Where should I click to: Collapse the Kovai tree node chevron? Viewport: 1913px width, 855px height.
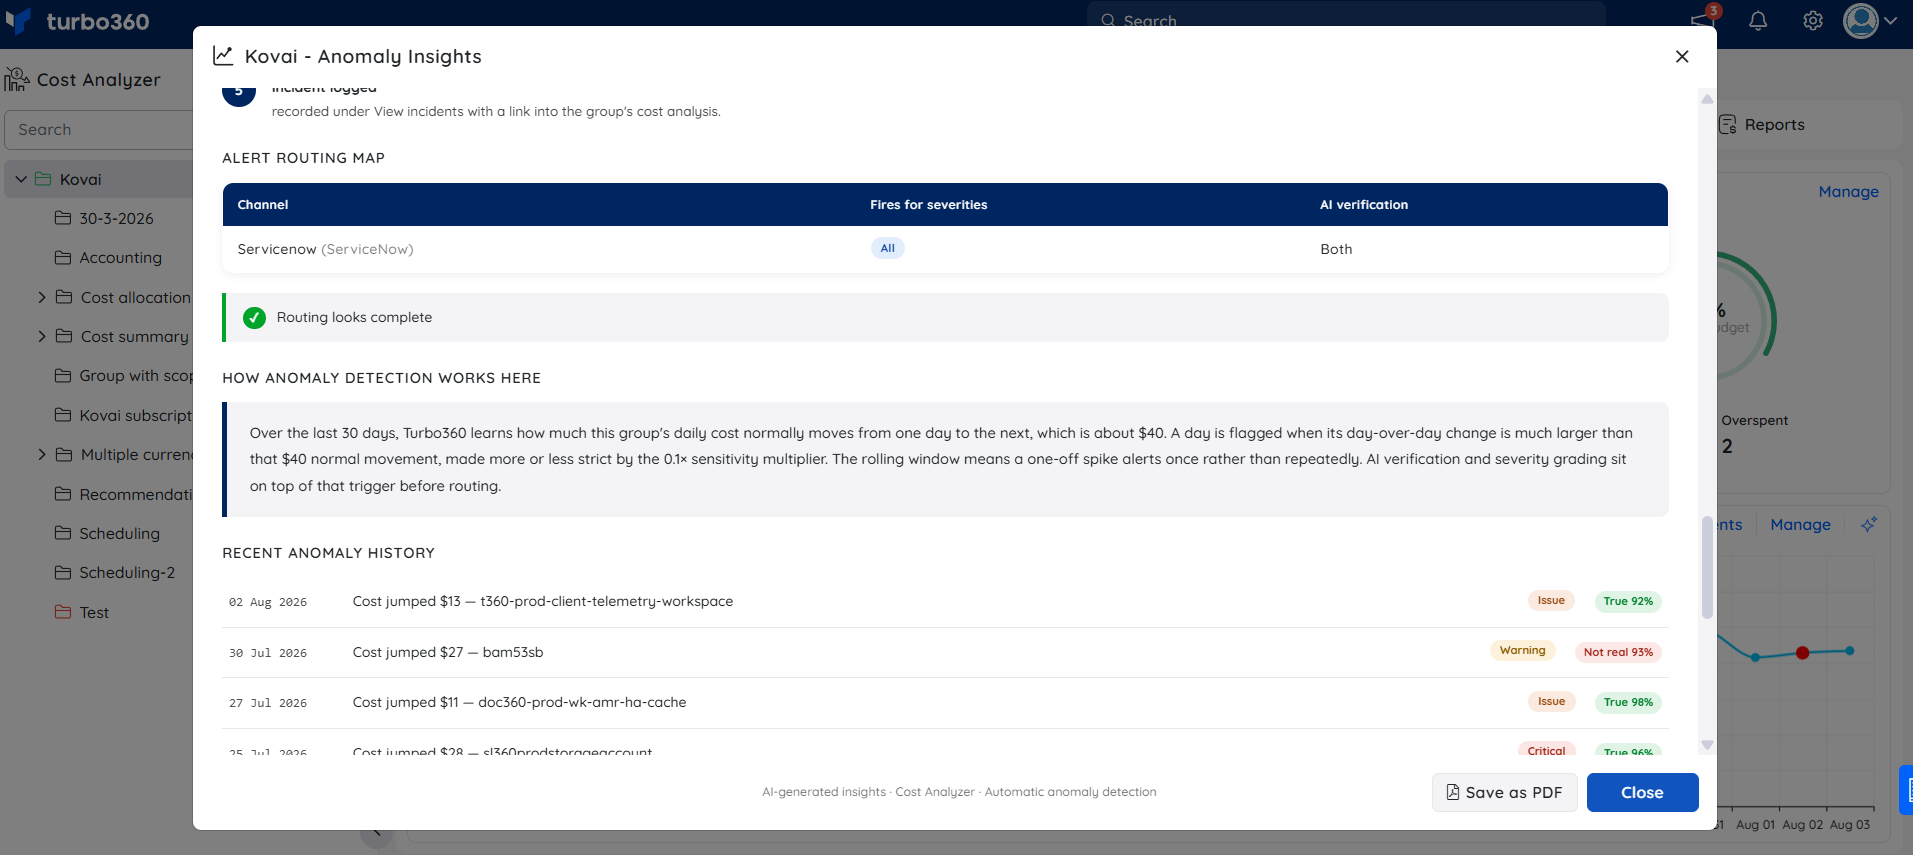21,179
